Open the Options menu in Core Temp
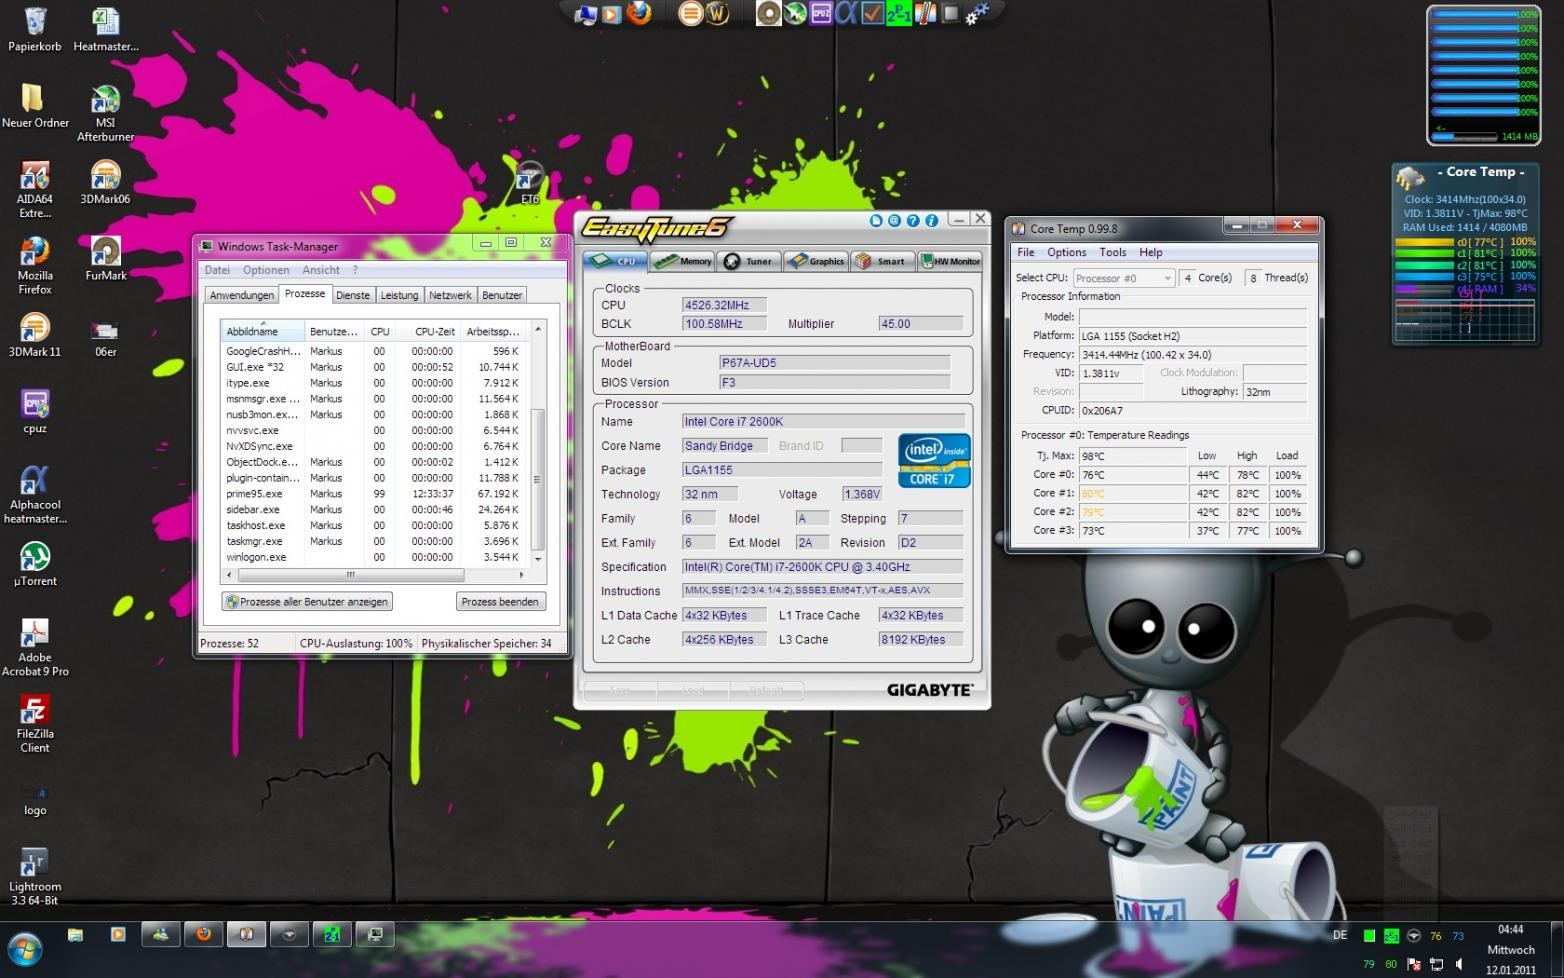The image size is (1564, 978). [1066, 253]
